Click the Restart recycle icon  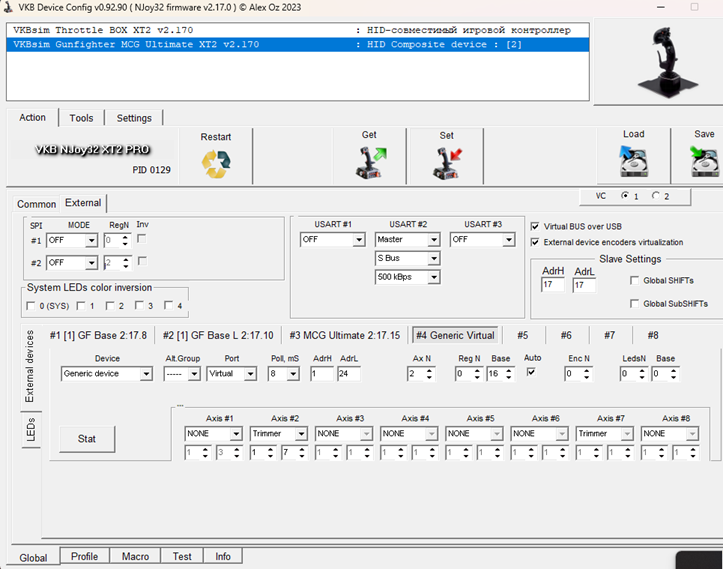(x=216, y=164)
